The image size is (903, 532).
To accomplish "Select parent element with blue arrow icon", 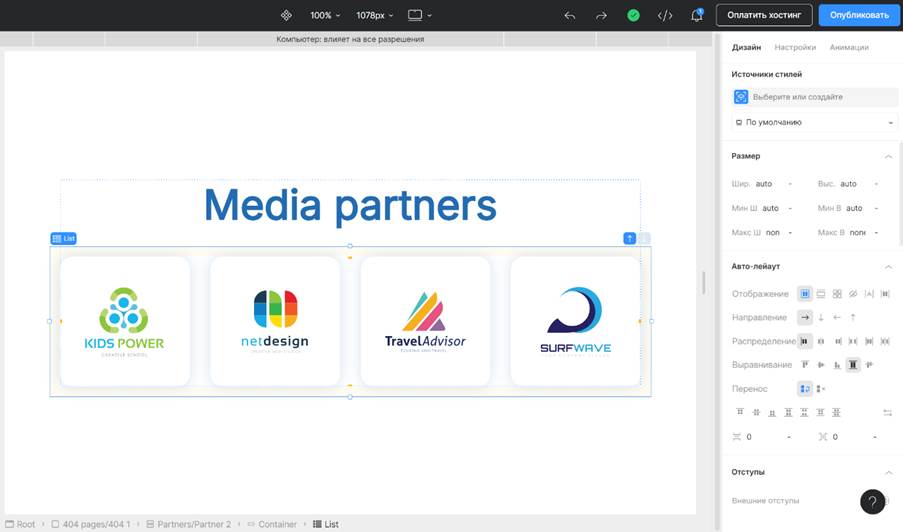I will (629, 238).
